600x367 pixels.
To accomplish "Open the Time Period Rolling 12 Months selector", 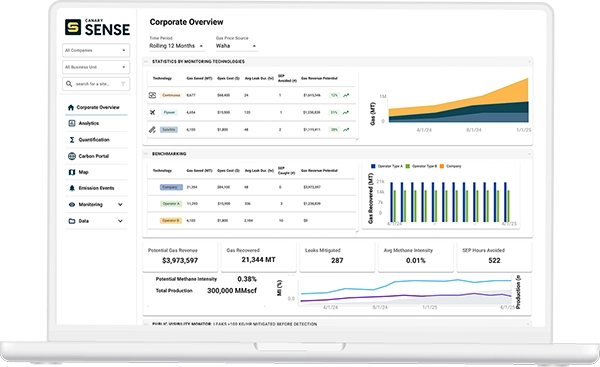I will tap(177, 46).
